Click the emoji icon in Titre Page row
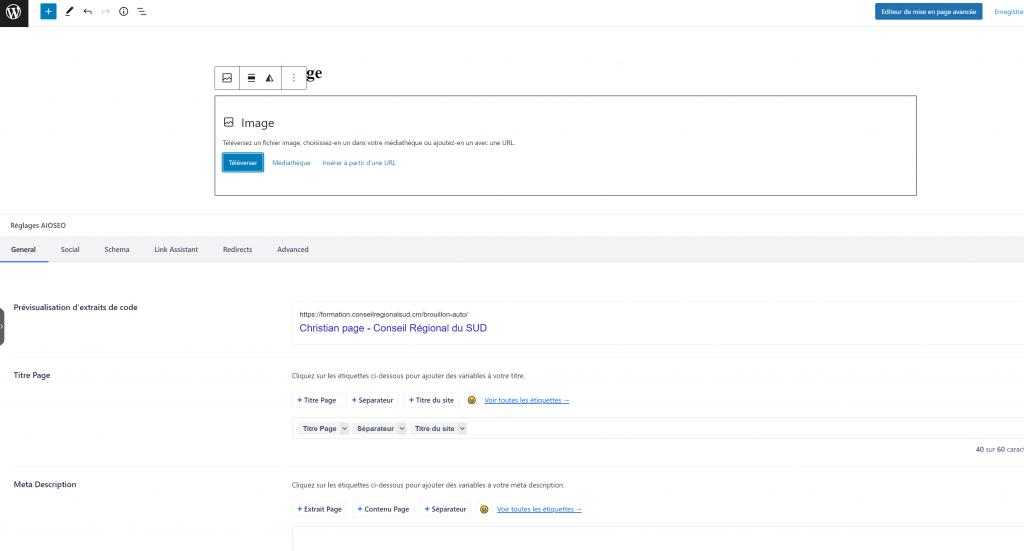Viewport: 1024px width, 551px height. pyautogui.click(x=471, y=400)
